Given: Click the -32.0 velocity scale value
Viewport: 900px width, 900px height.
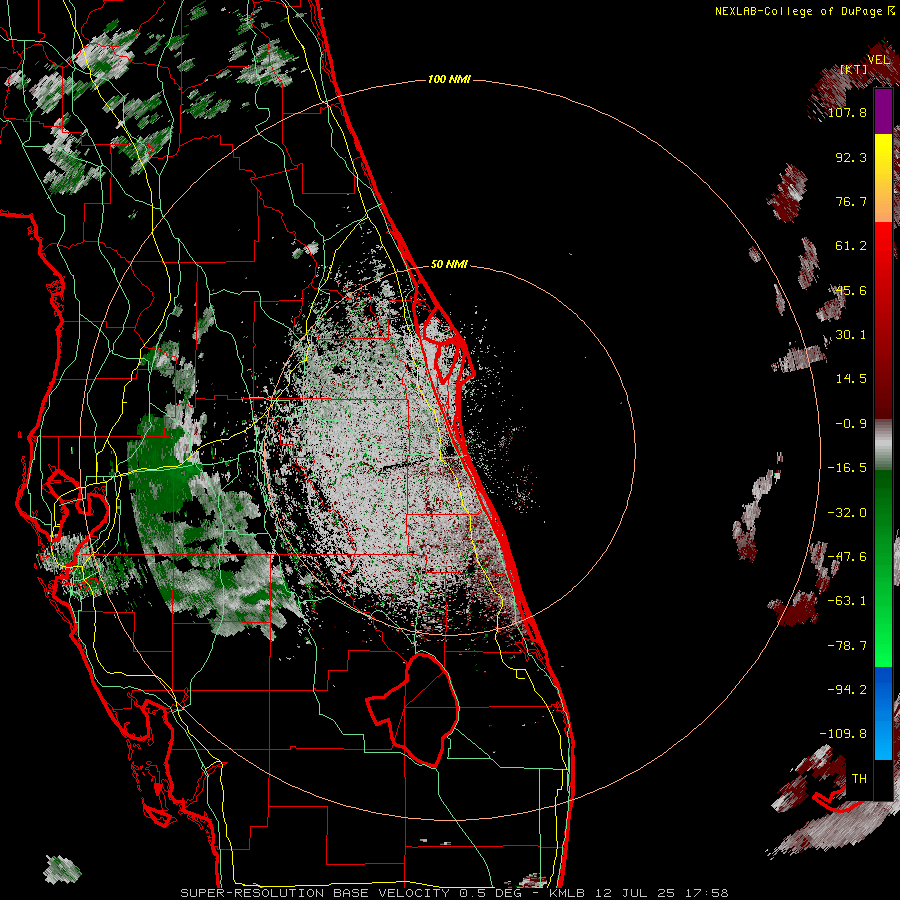Looking at the screenshot, I should [847, 513].
